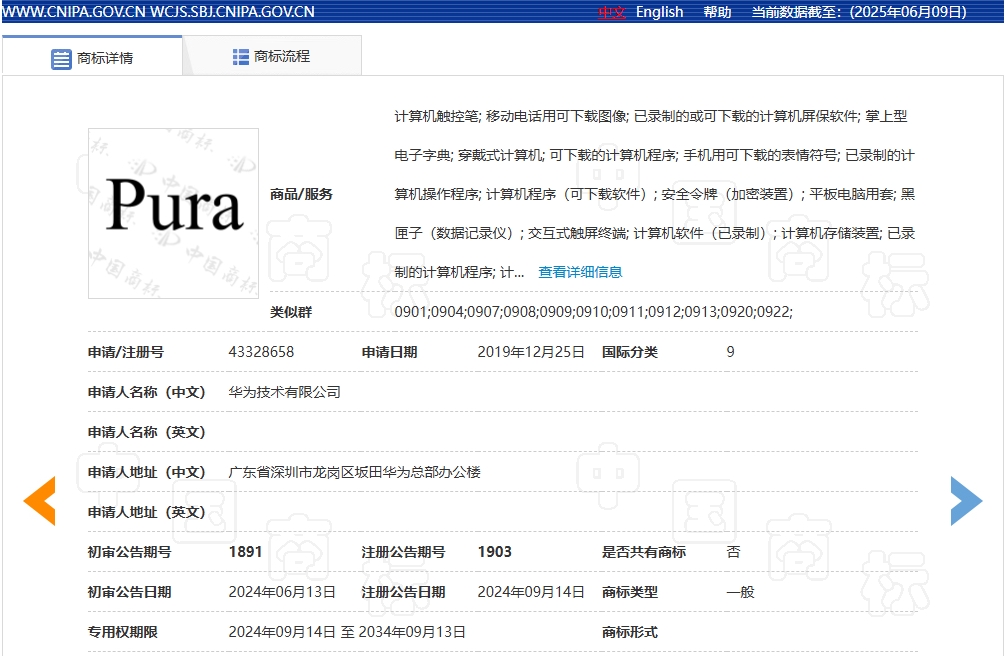Click the 申请日期 label

tap(389, 352)
